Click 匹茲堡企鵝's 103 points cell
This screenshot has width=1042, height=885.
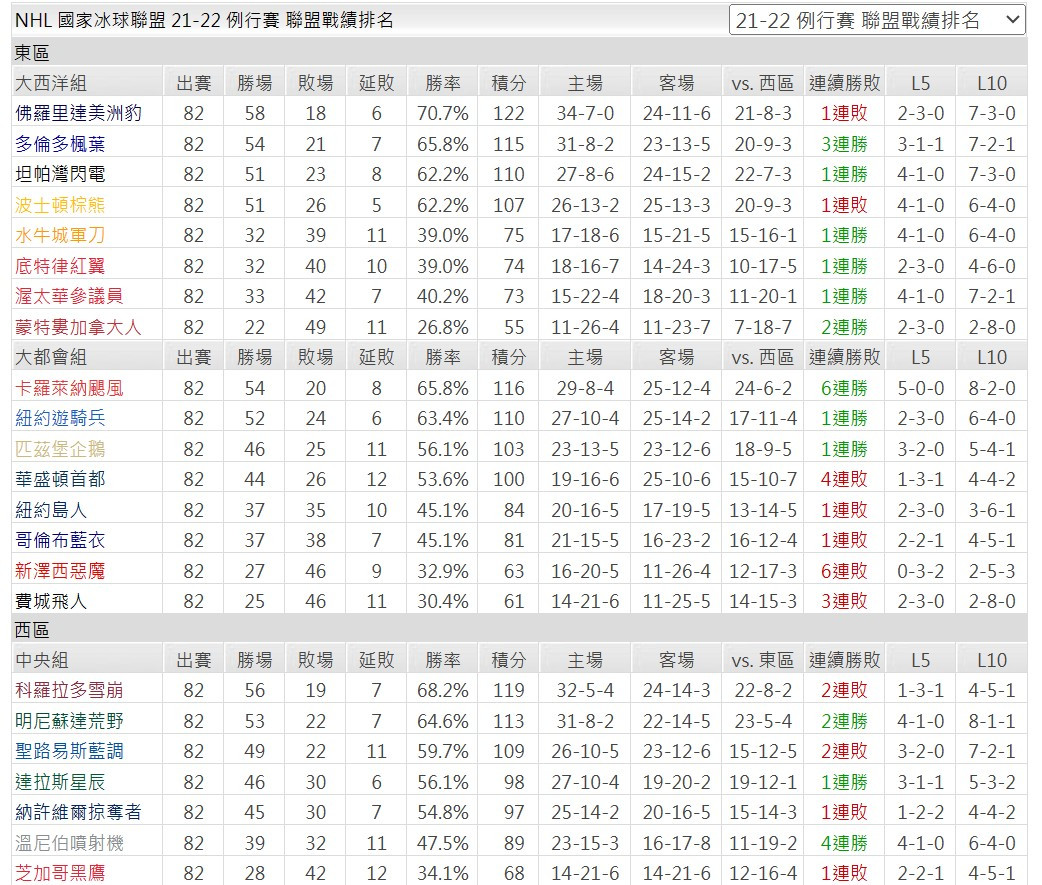pyautogui.click(x=508, y=448)
